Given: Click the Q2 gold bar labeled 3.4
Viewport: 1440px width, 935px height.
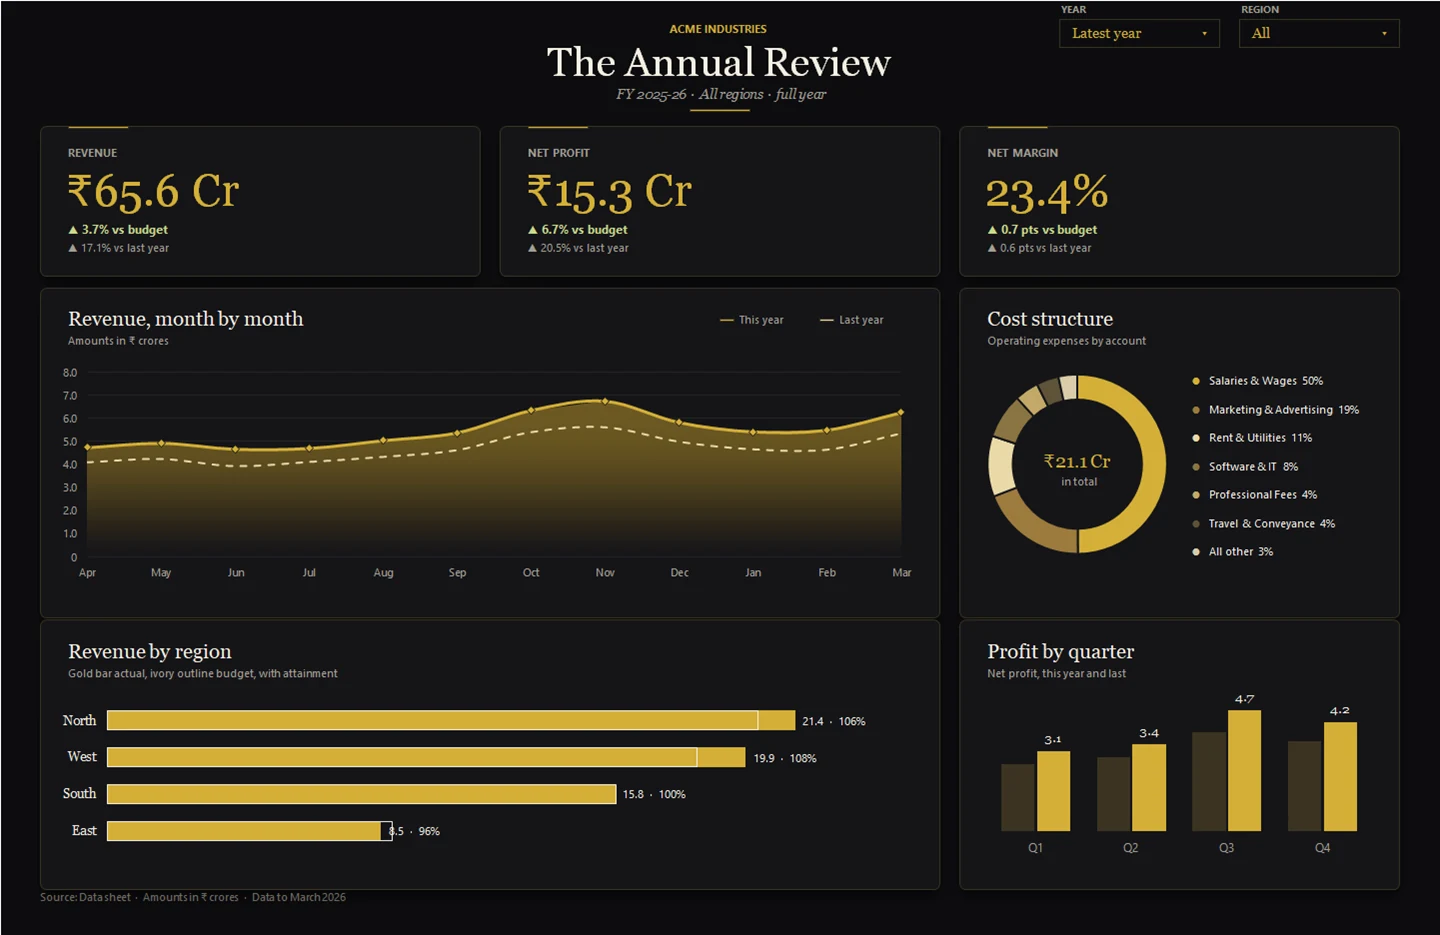Looking at the screenshot, I should (1149, 788).
